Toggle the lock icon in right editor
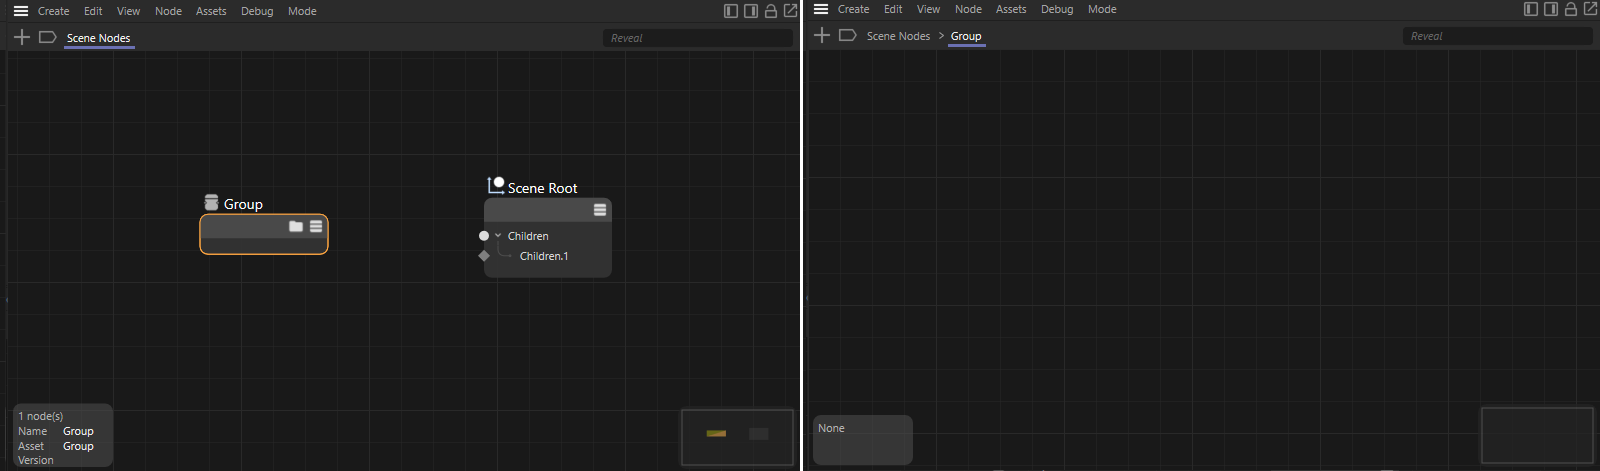Image resolution: width=1600 pixels, height=471 pixels. click(1571, 9)
